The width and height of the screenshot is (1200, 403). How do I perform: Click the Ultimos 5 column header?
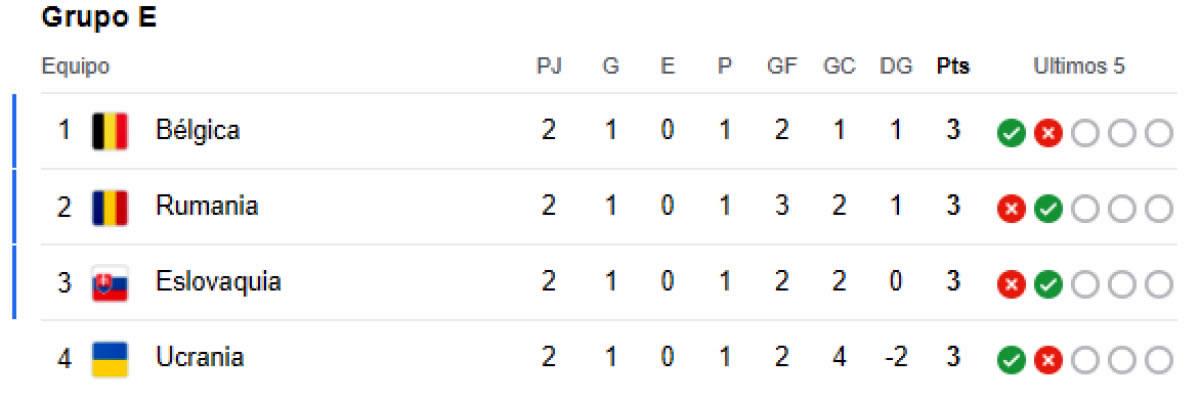(1079, 67)
